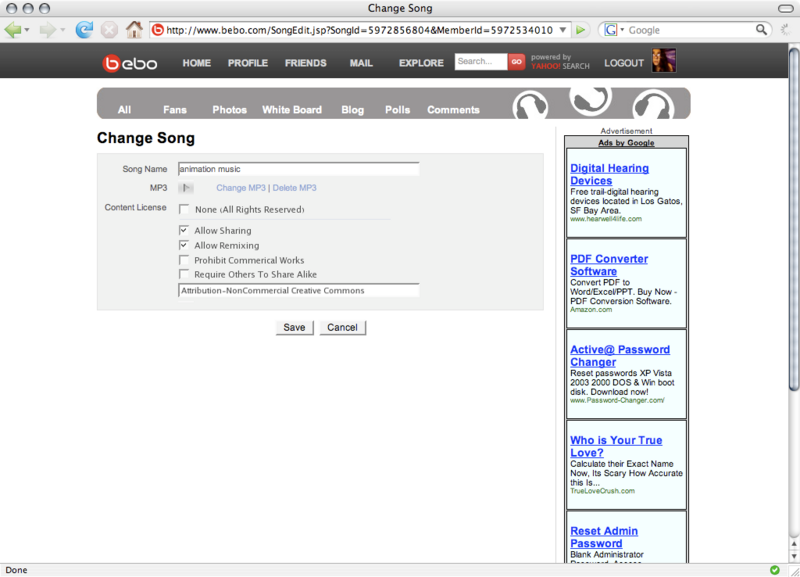The height and width of the screenshot is (577, 800).
Task: Click the Bebo logo
Action: 130,63
